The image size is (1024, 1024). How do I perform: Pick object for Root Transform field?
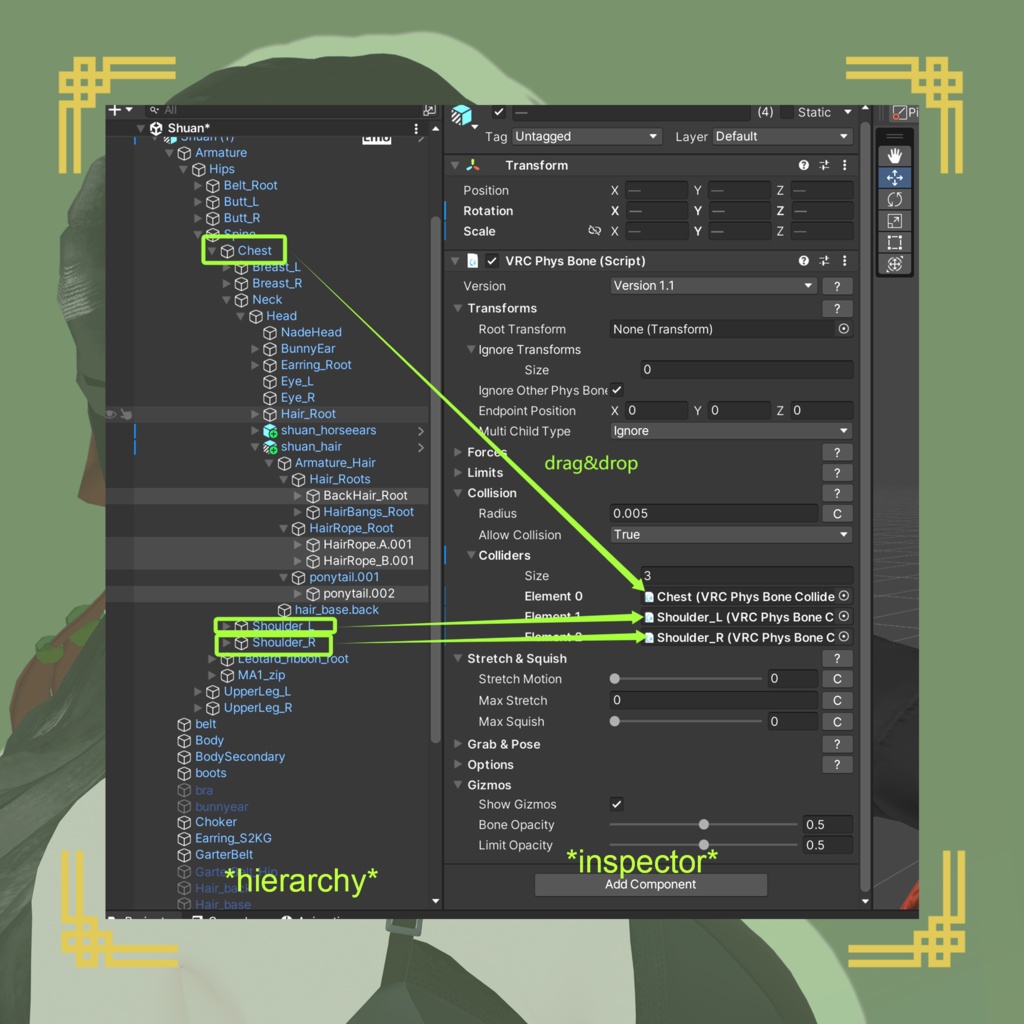[x=843, y=328]
